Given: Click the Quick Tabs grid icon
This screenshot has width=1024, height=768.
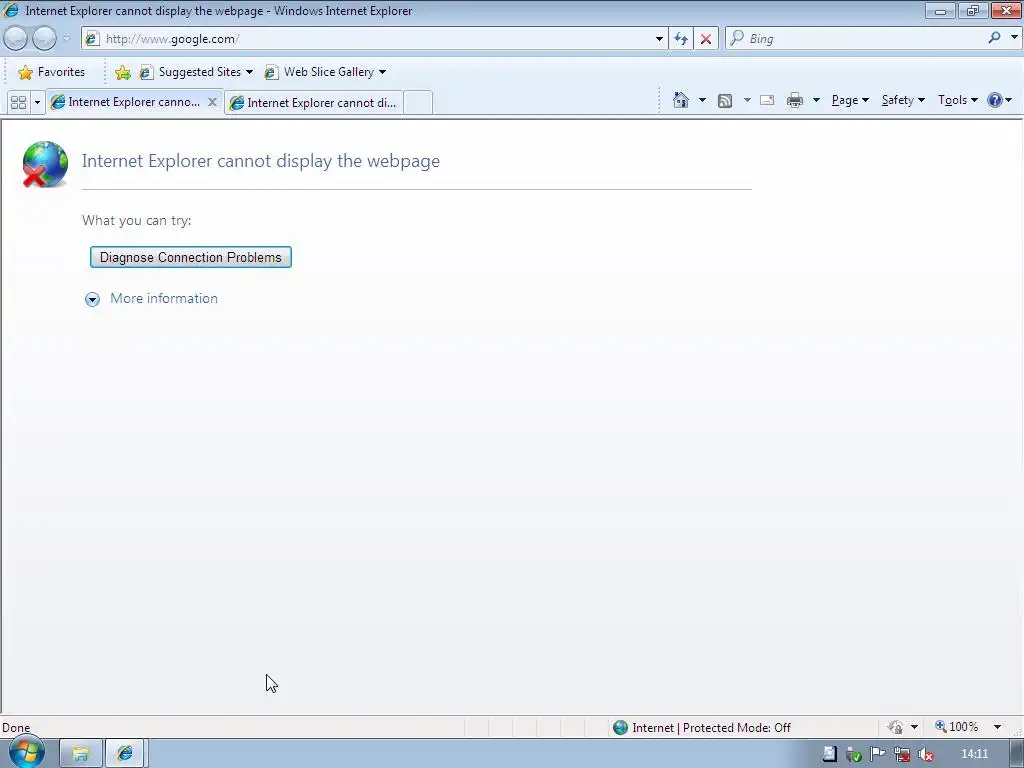Looking at the screenshot, I should pos(18,102).
